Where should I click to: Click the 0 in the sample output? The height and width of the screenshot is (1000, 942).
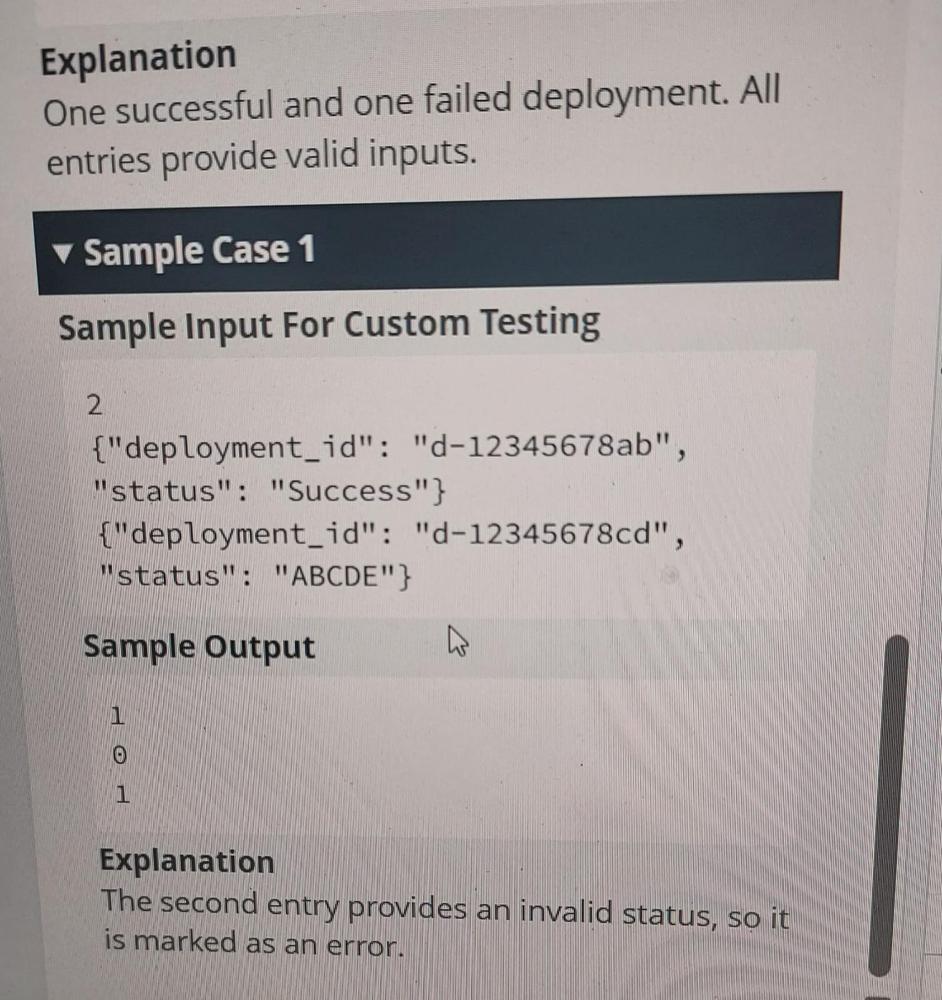click(x=119, y=758)
